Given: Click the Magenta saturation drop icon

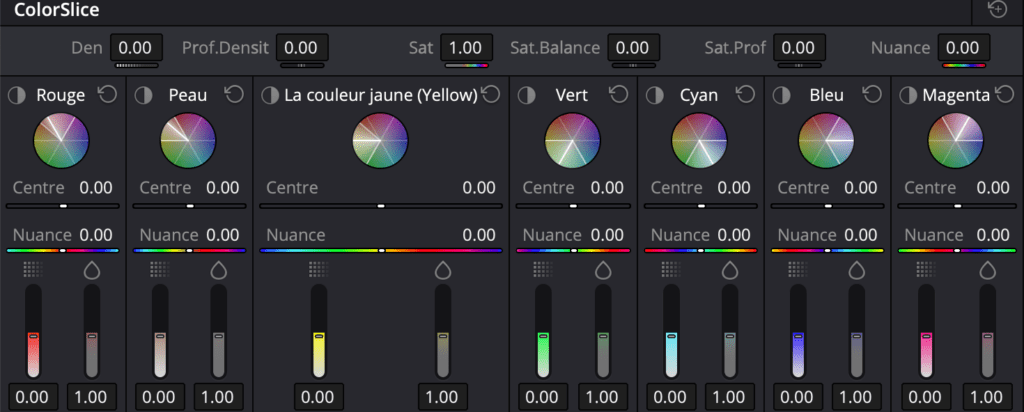Looking at the screenshot, I should pyautogui.click(x=988, y=269).
